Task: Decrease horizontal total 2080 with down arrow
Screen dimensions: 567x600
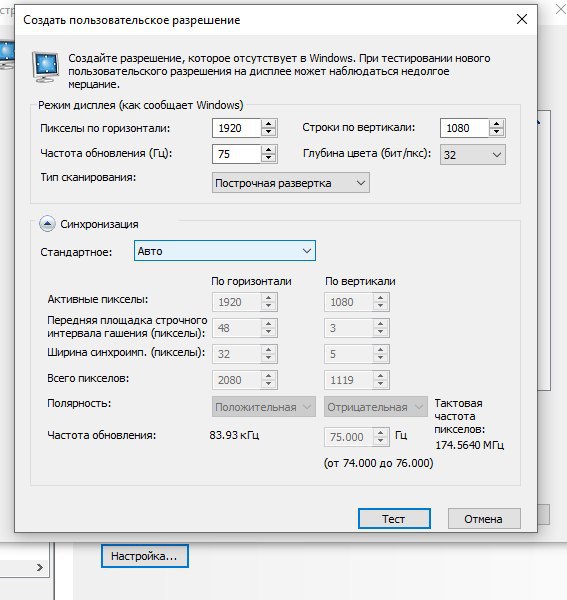Action: pyautogui.click(x=269, y=384)
